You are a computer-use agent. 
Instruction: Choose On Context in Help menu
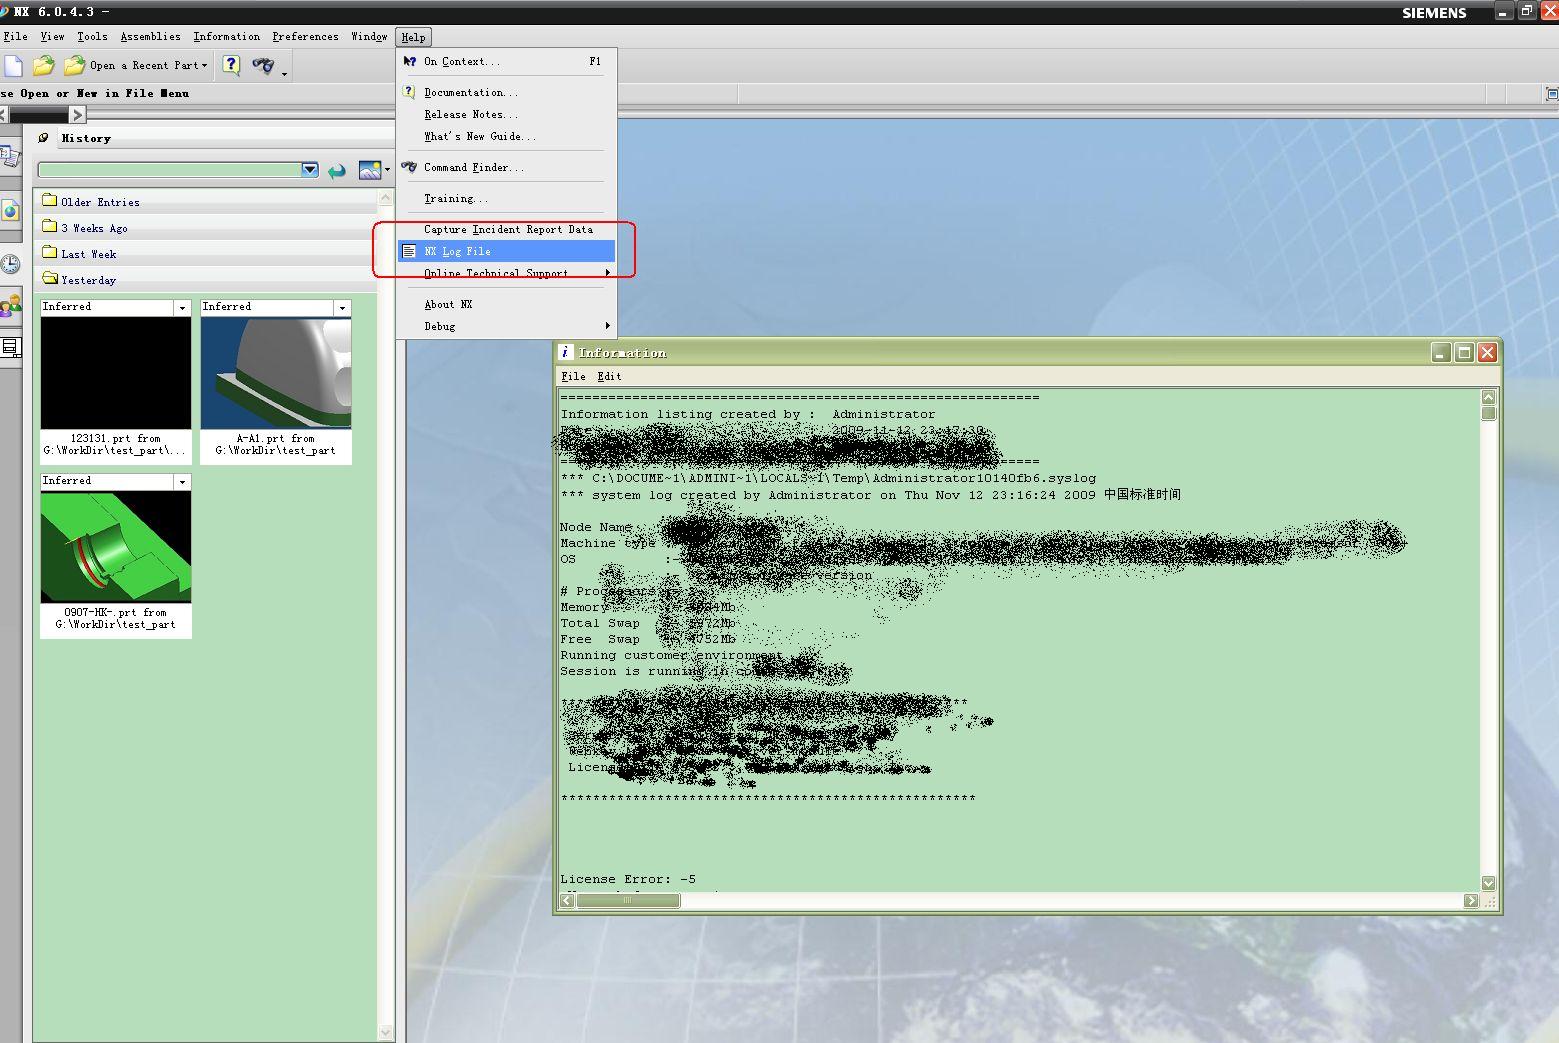tap(506, 61)
